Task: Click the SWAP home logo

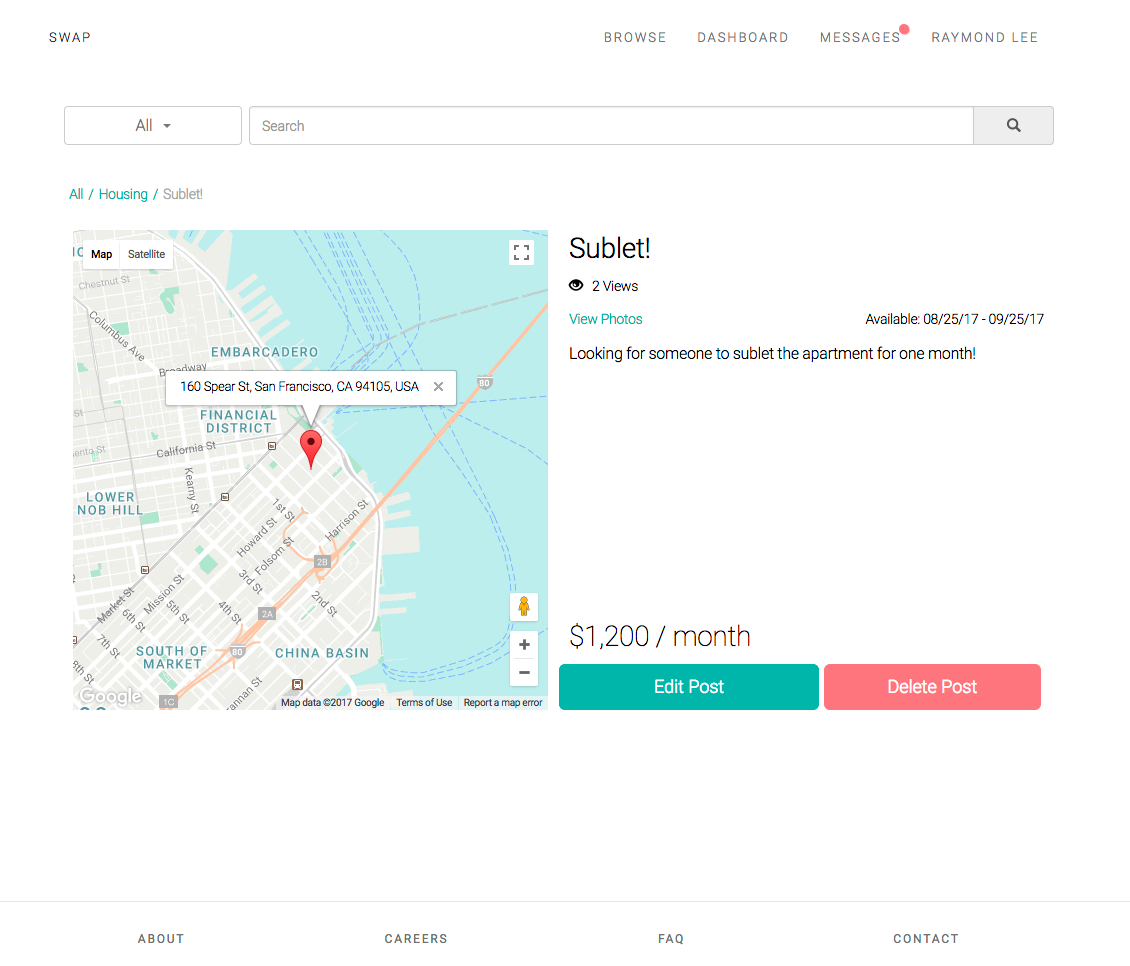Action: 70,37
